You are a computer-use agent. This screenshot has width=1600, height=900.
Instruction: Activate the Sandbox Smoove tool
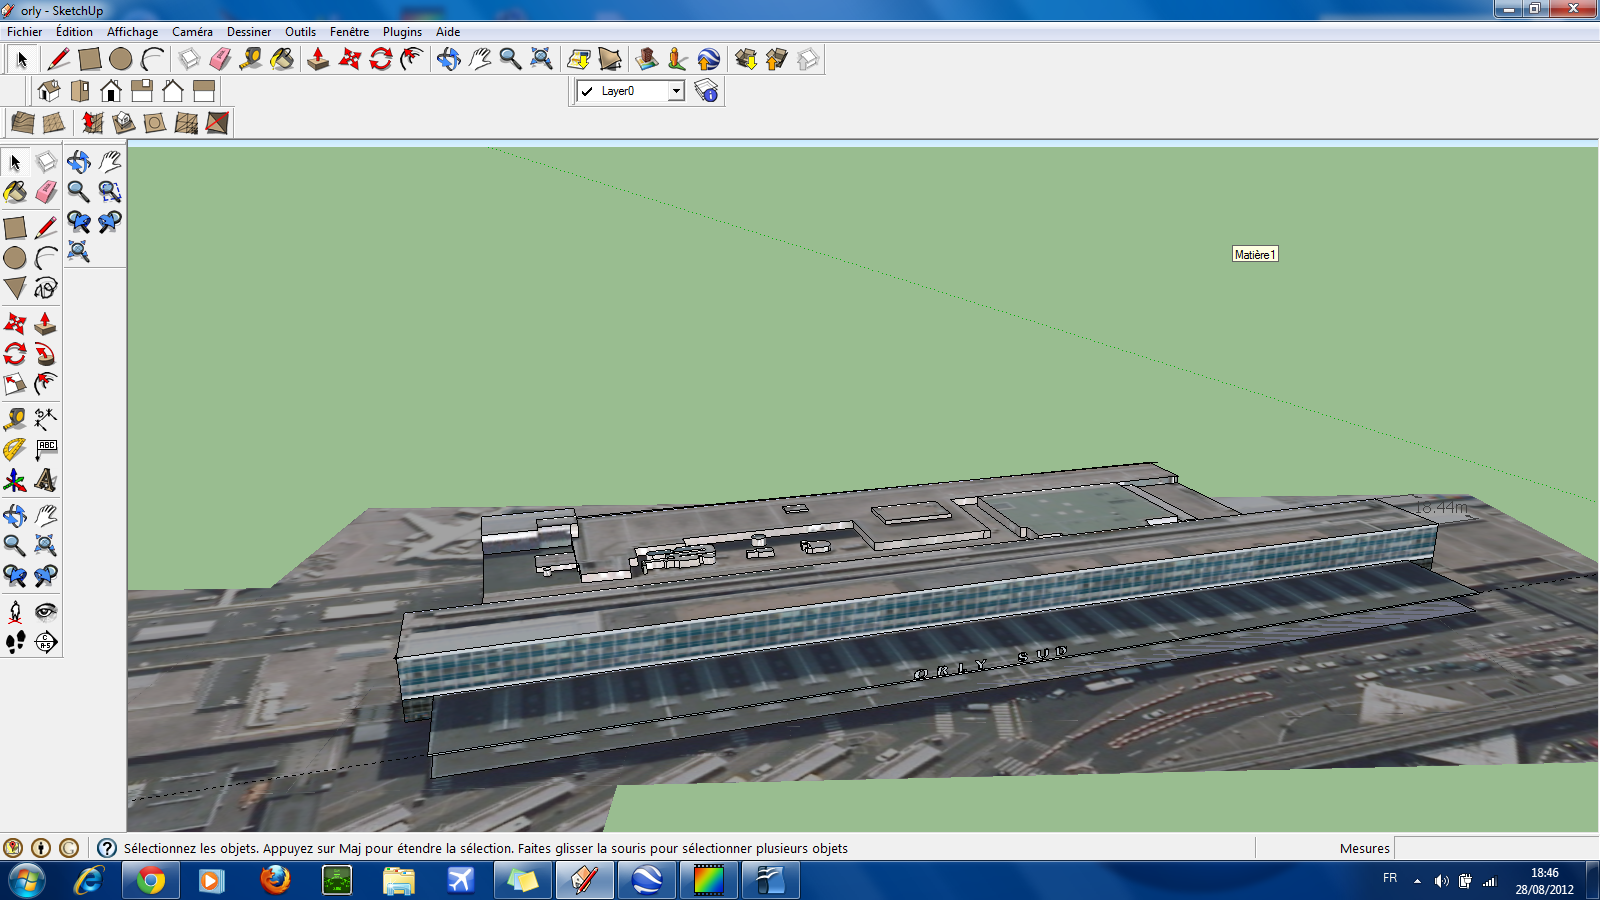[93, 123]
